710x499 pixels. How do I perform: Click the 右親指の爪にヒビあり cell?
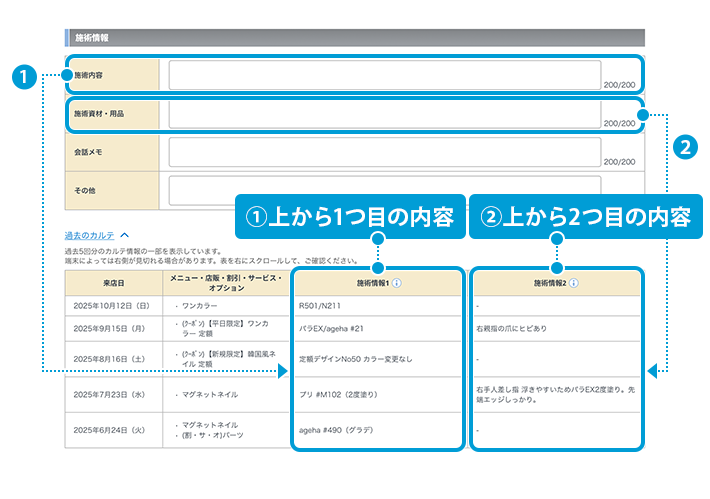512,328
